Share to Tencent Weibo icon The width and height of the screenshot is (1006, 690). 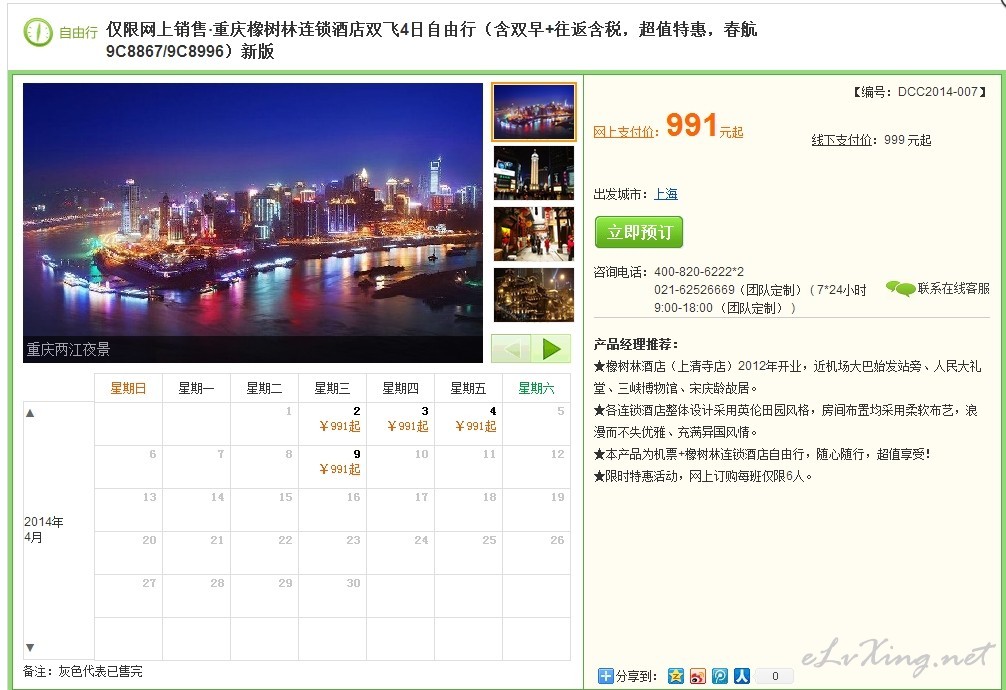tap(720, 676)
